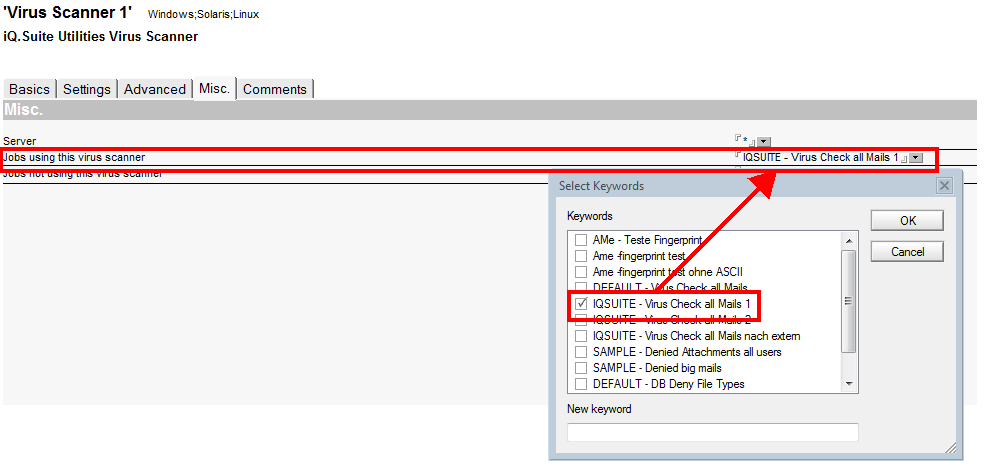Select the Comments tab
993x471 pixels.
(275, 89)
